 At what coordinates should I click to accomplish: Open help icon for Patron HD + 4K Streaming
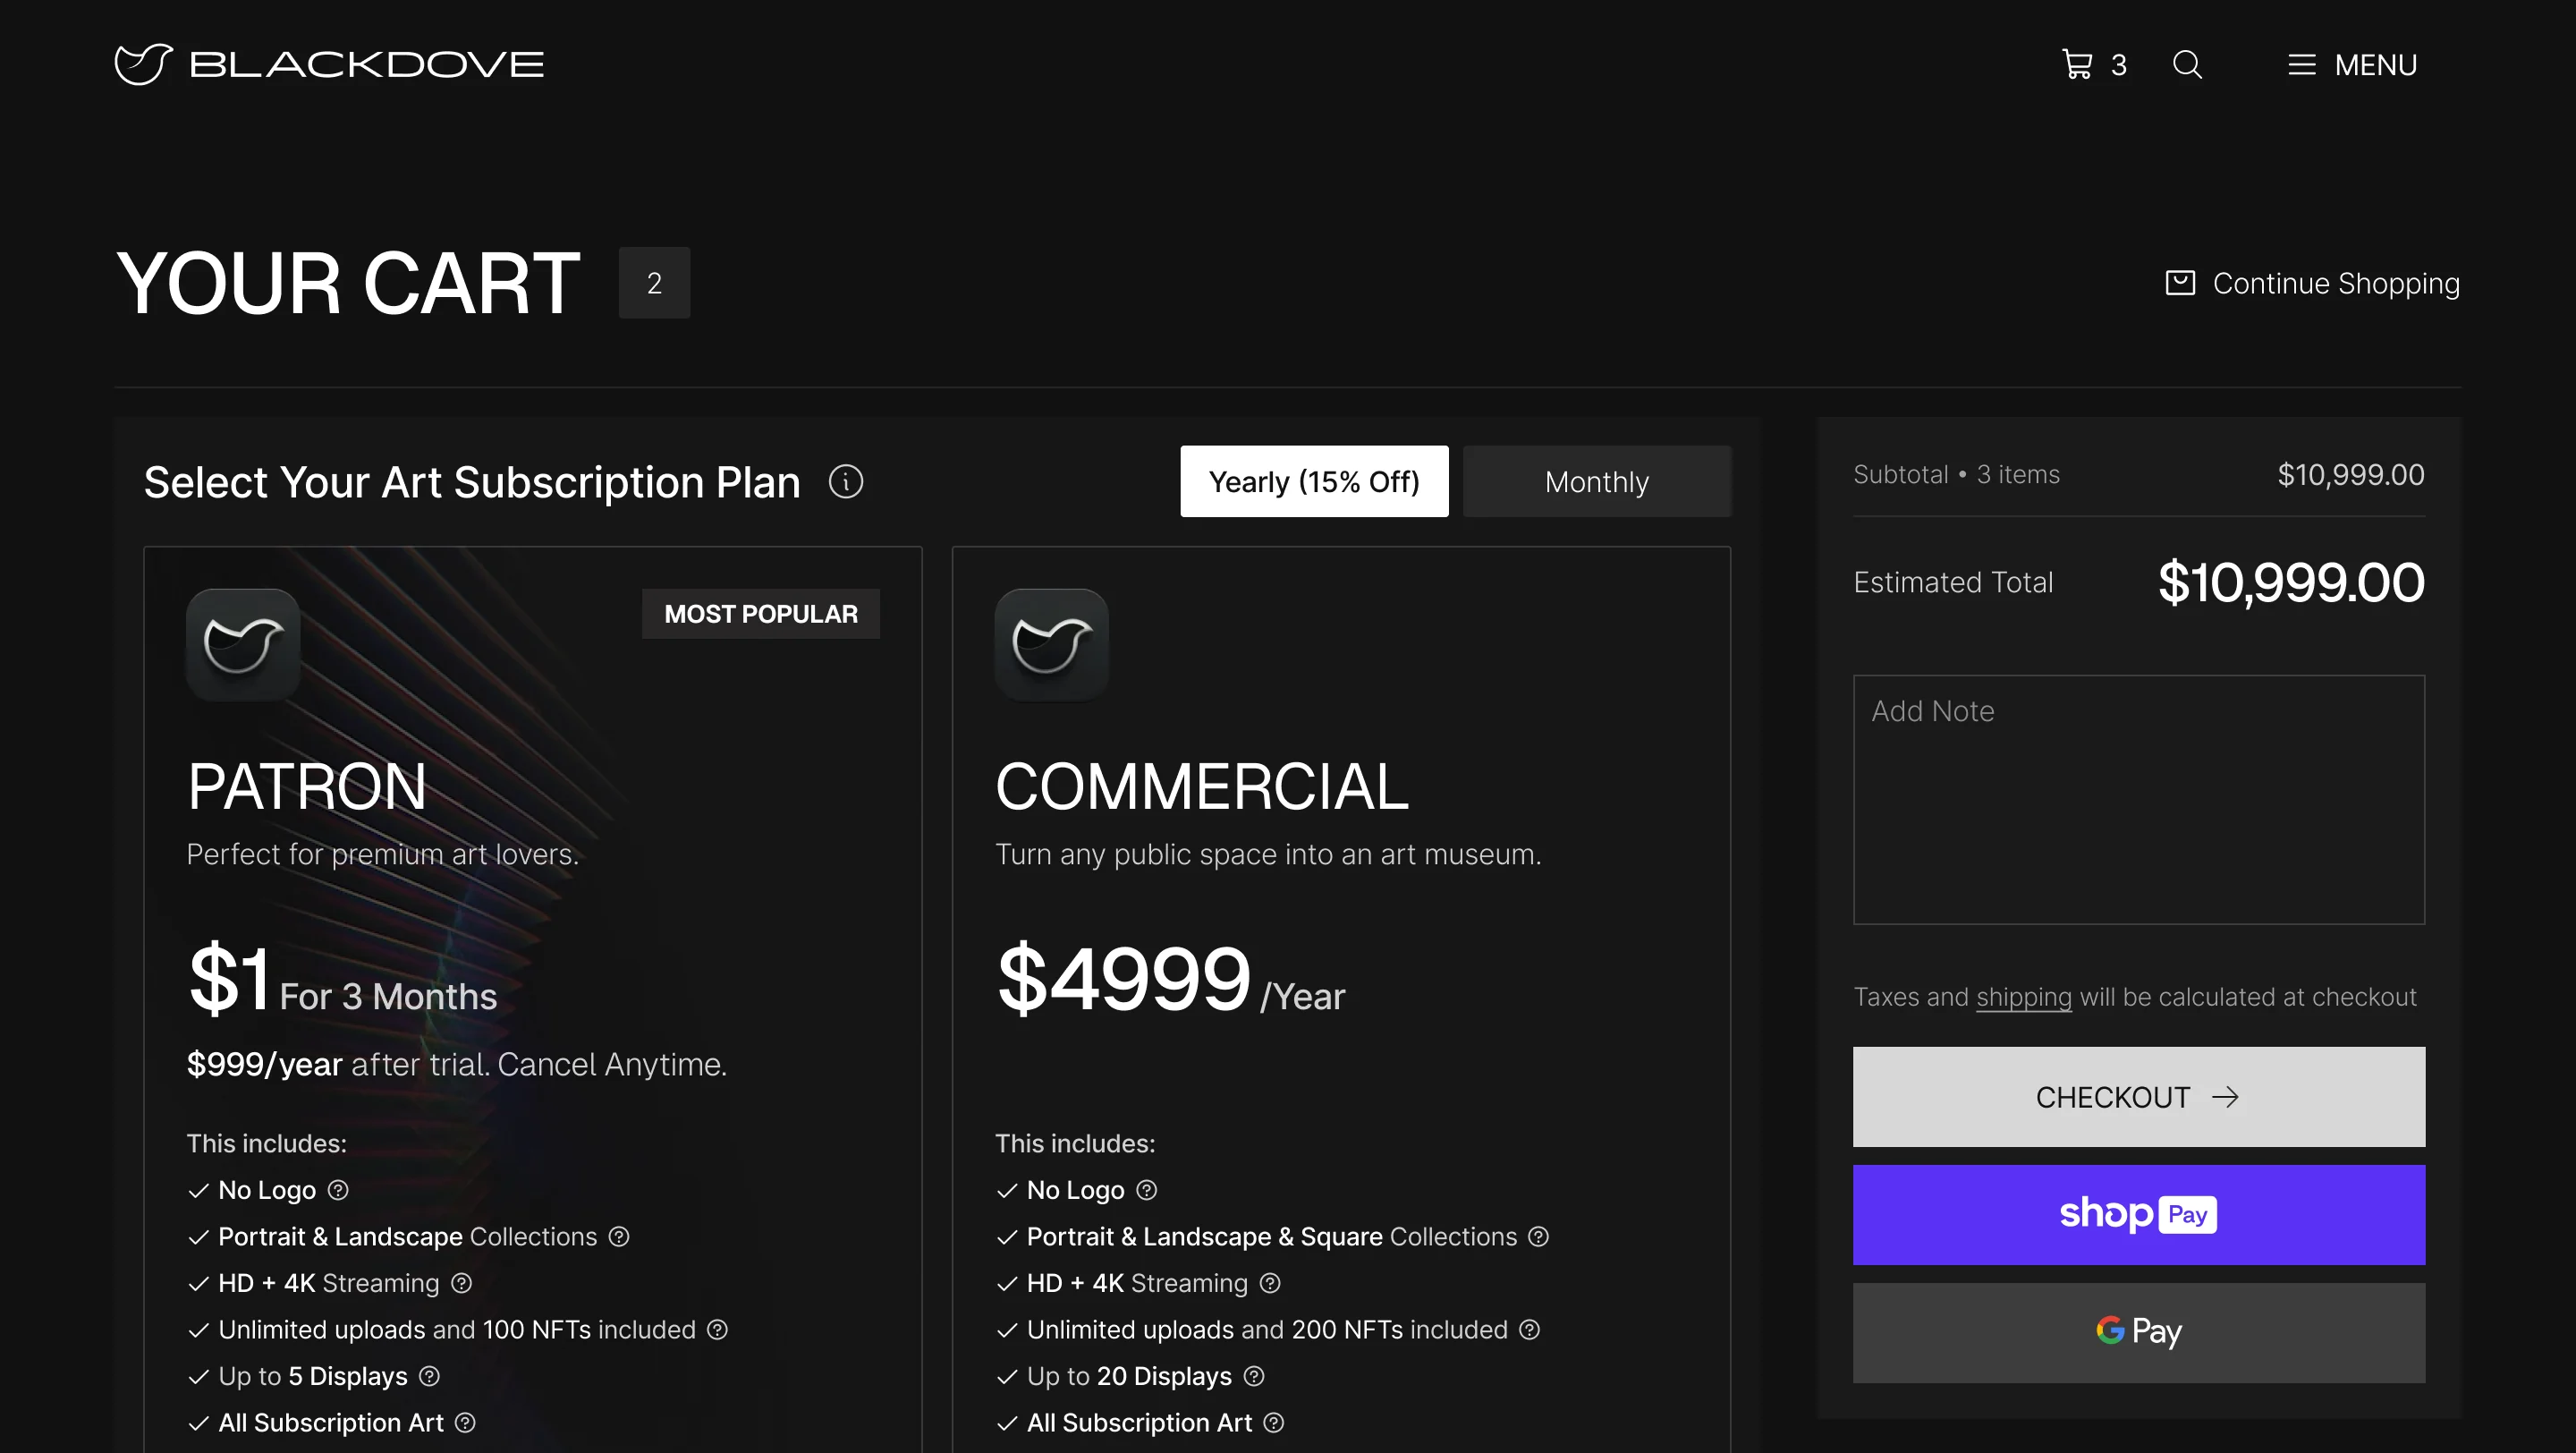tap(461, 1283)
